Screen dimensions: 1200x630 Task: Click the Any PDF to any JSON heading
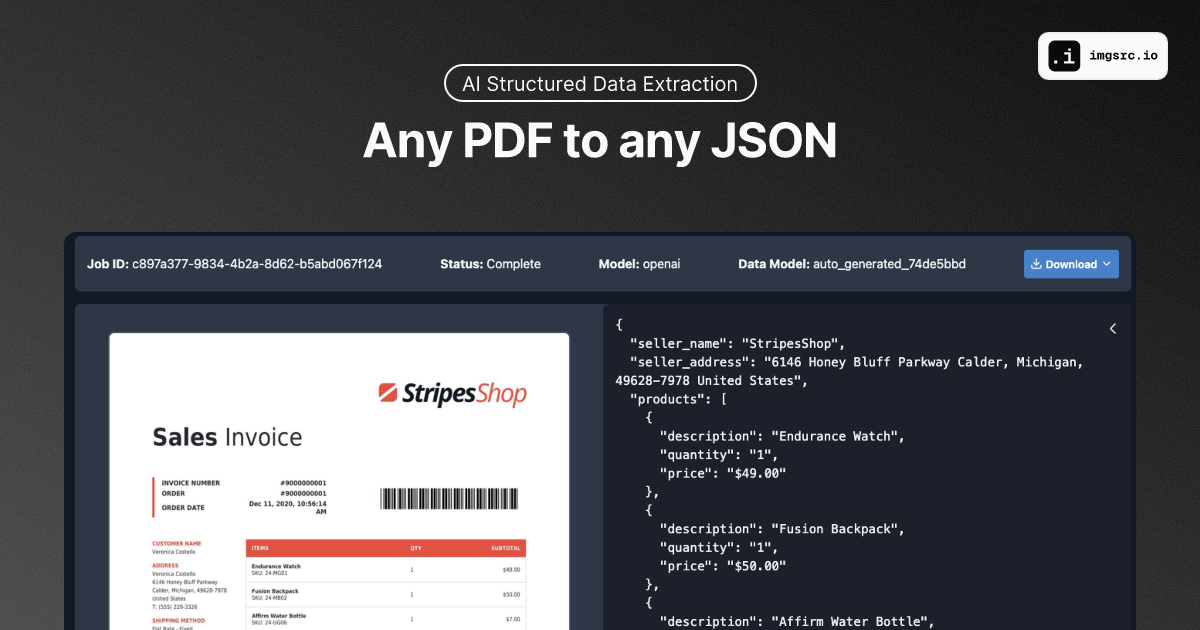(x=600, y=140)
